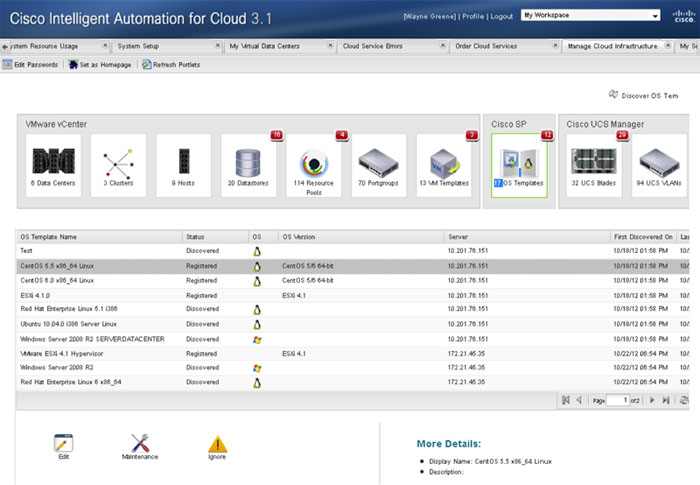The height and width of the screenshot is (485, 700).
Task: Select the CentOS 6.0 x86_64 Linux row
Action: point(353,281)
